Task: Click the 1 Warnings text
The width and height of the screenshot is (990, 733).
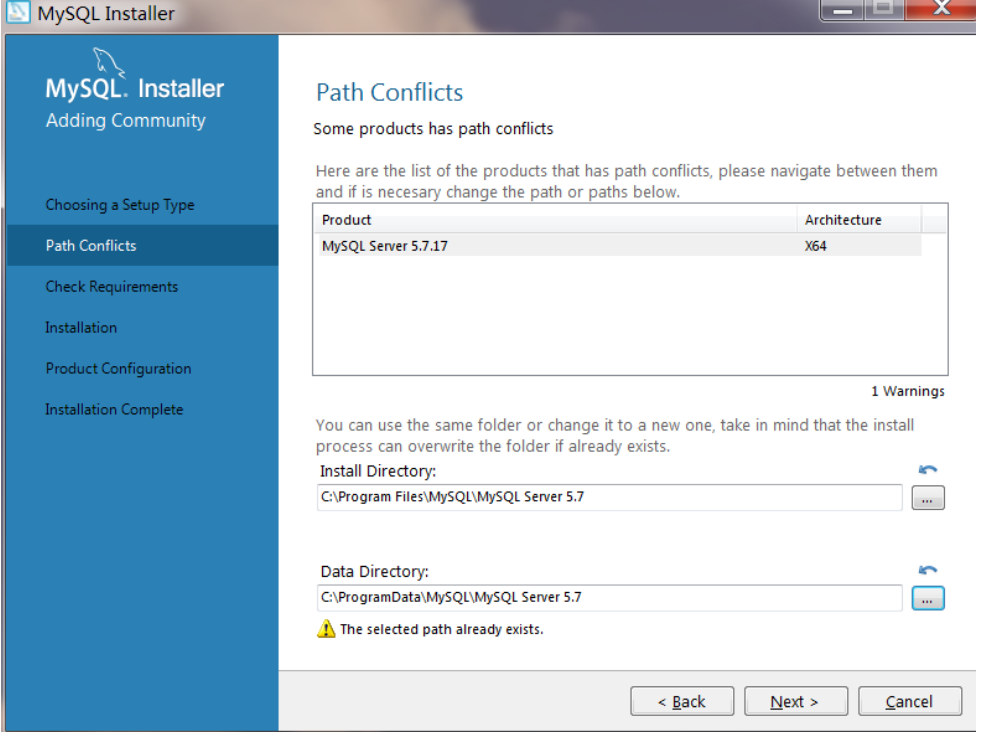Action: 908,391
